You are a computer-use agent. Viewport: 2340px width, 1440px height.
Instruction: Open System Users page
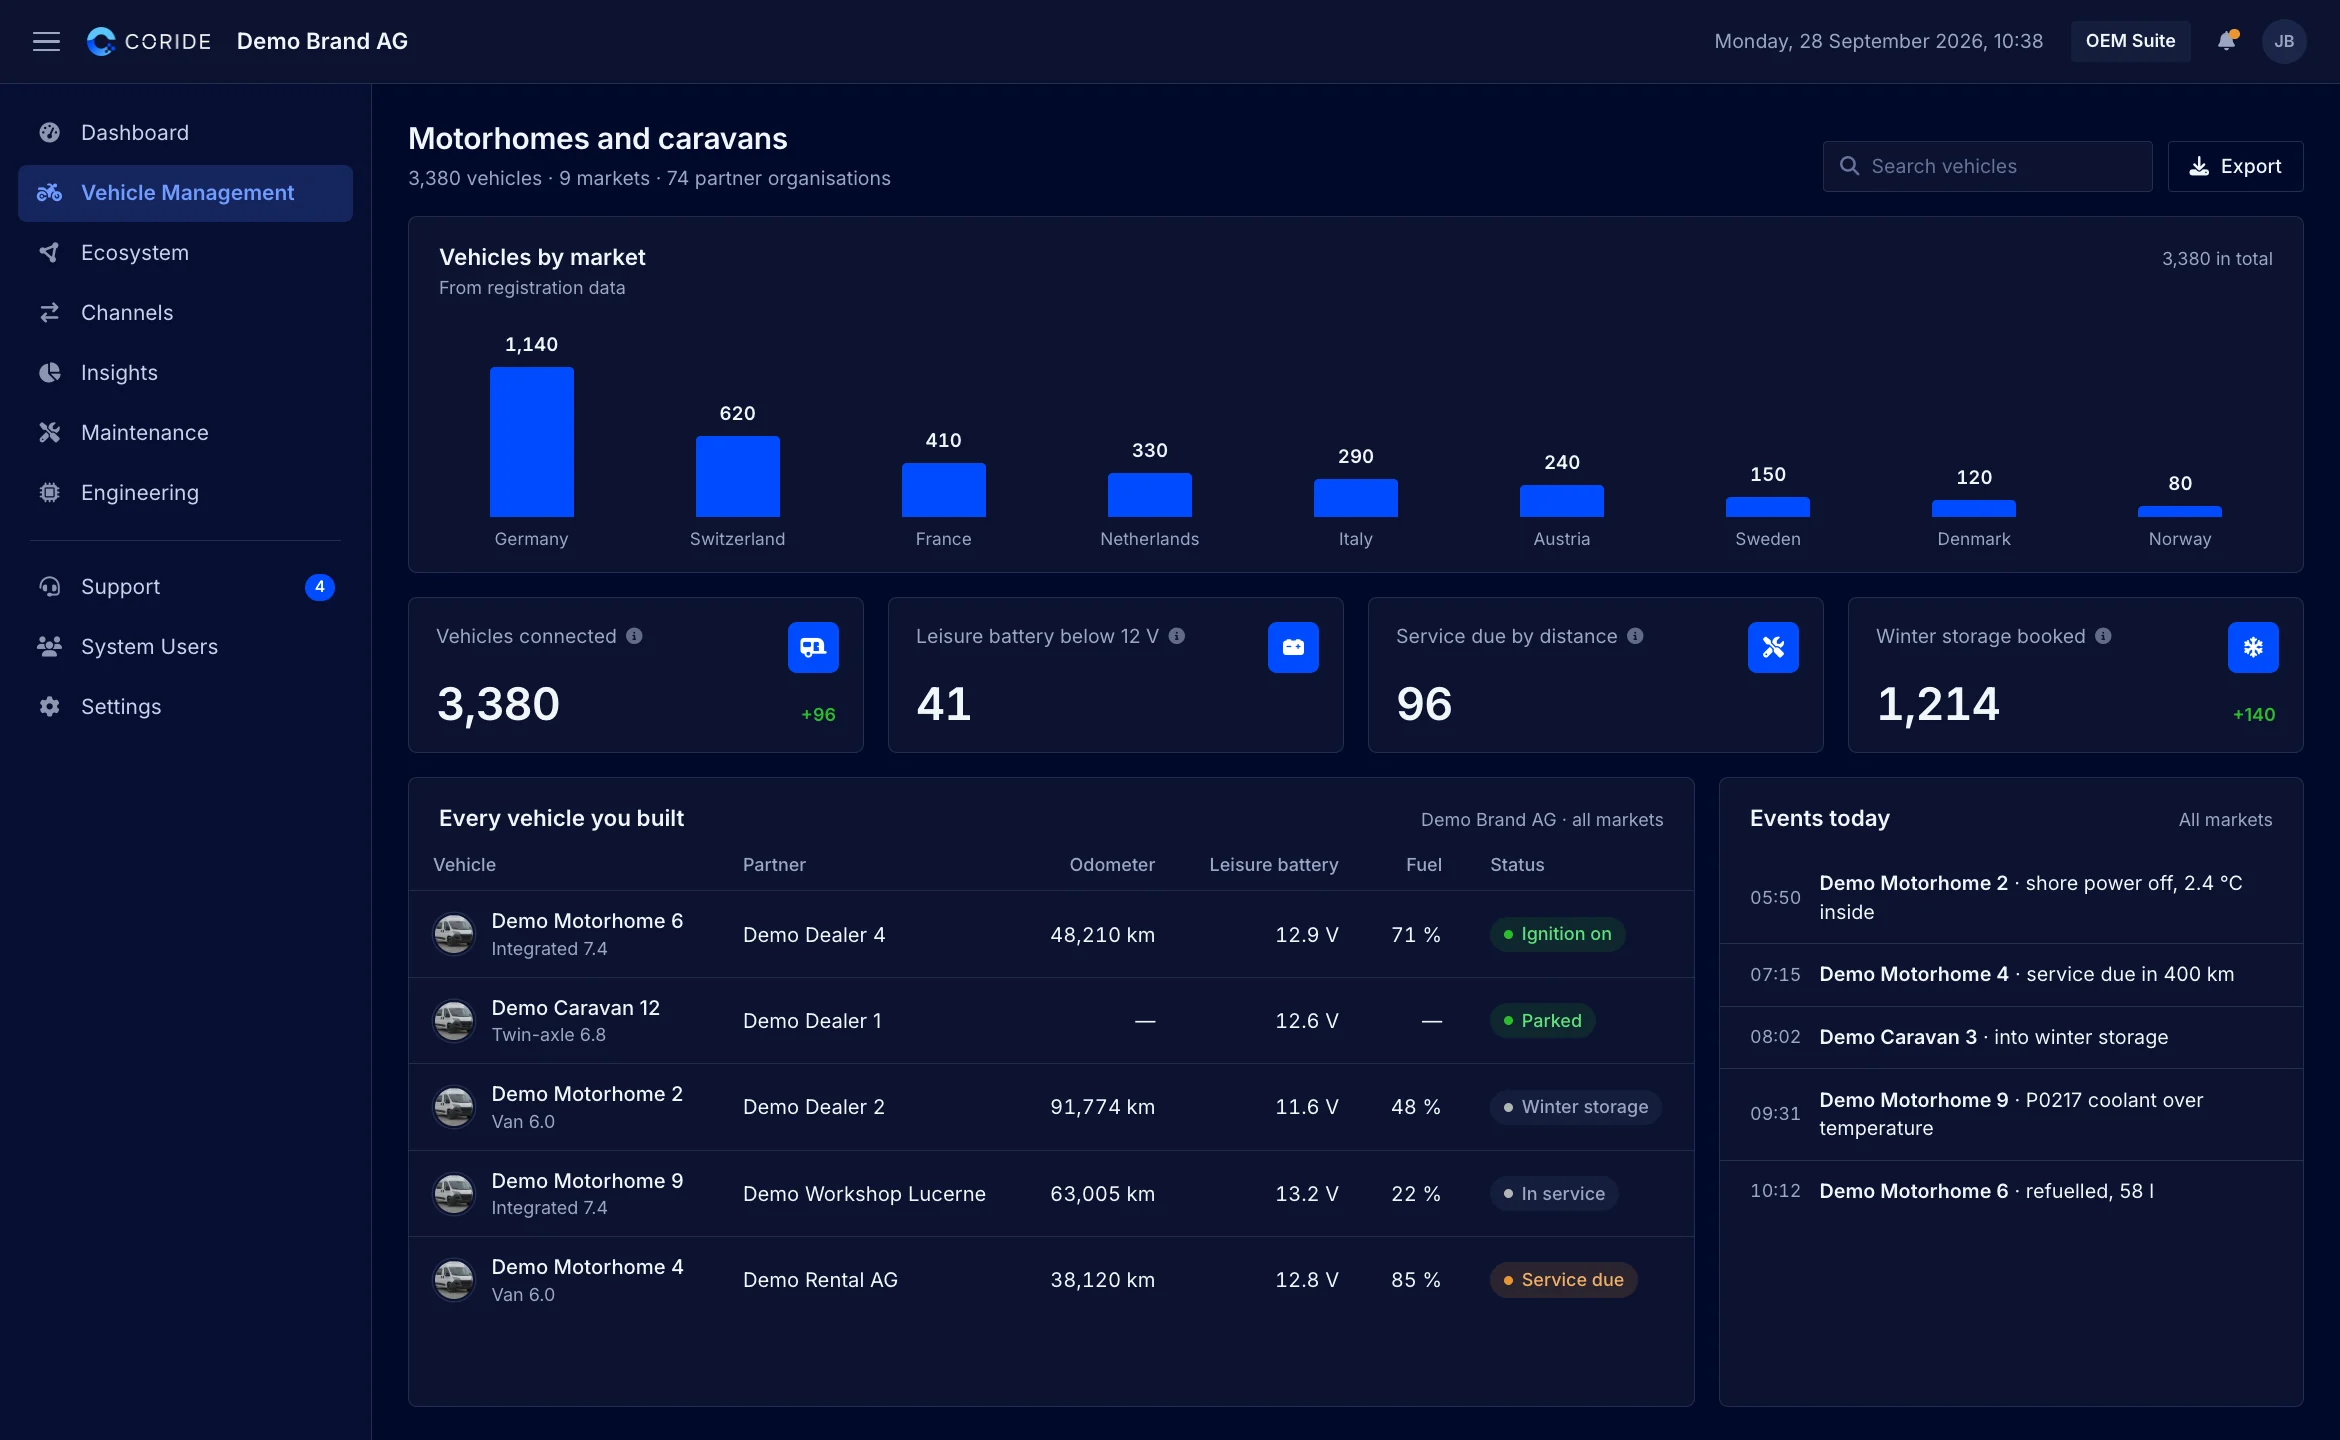[185, 647]
